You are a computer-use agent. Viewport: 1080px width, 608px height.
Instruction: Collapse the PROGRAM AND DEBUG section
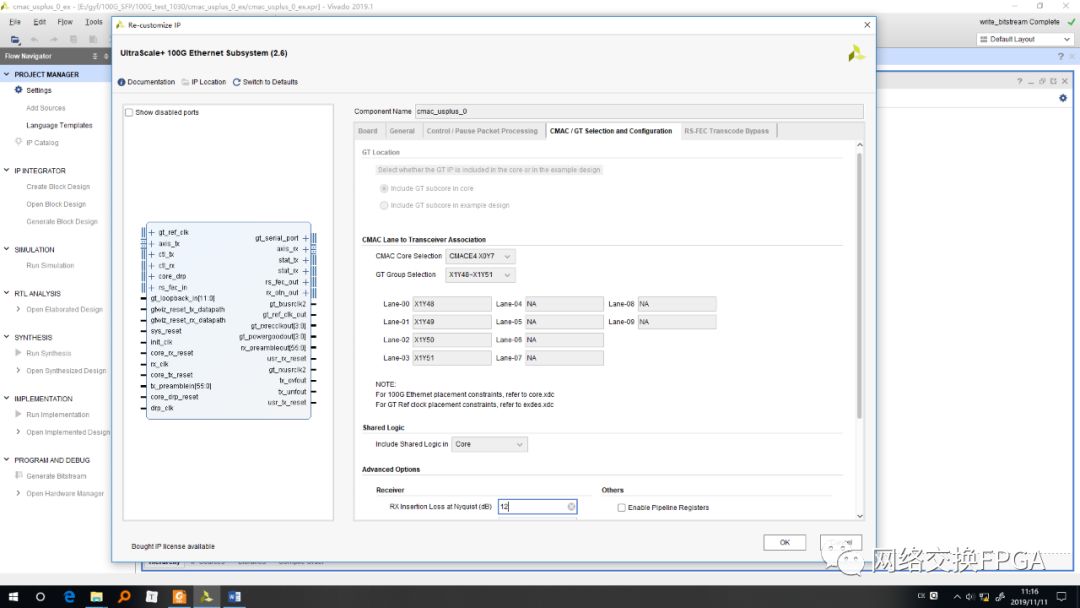[x=7, y=459]
